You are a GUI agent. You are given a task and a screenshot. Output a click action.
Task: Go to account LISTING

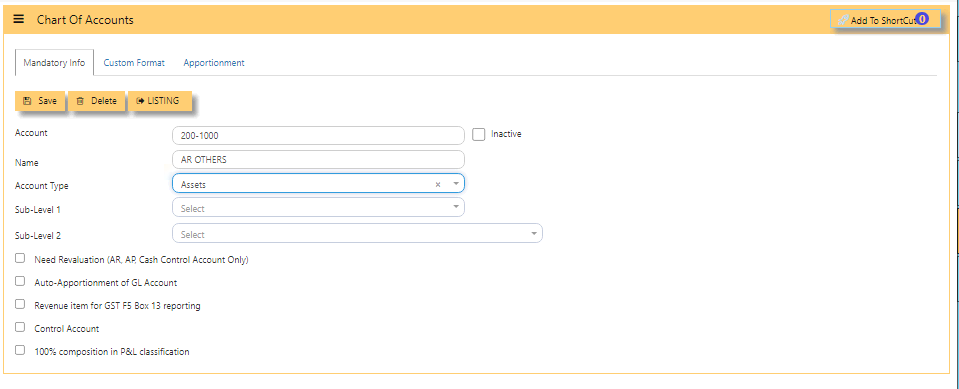pyautogui.click(x=160, y=101)
